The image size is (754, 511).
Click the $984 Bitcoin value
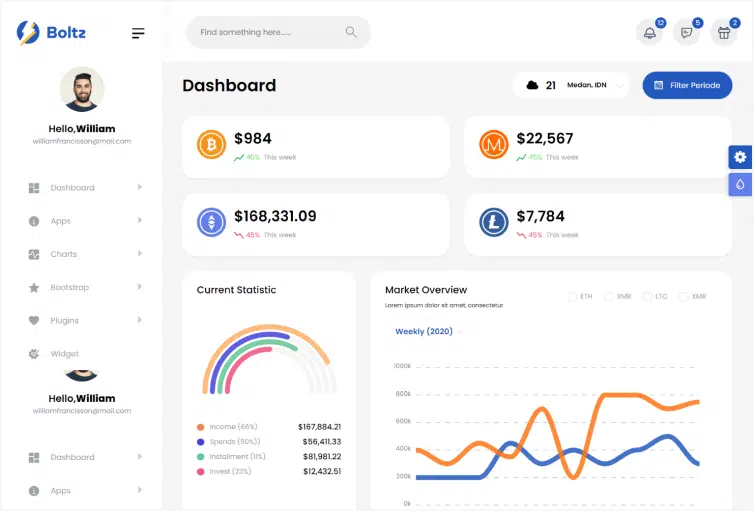tap(253, 139)
